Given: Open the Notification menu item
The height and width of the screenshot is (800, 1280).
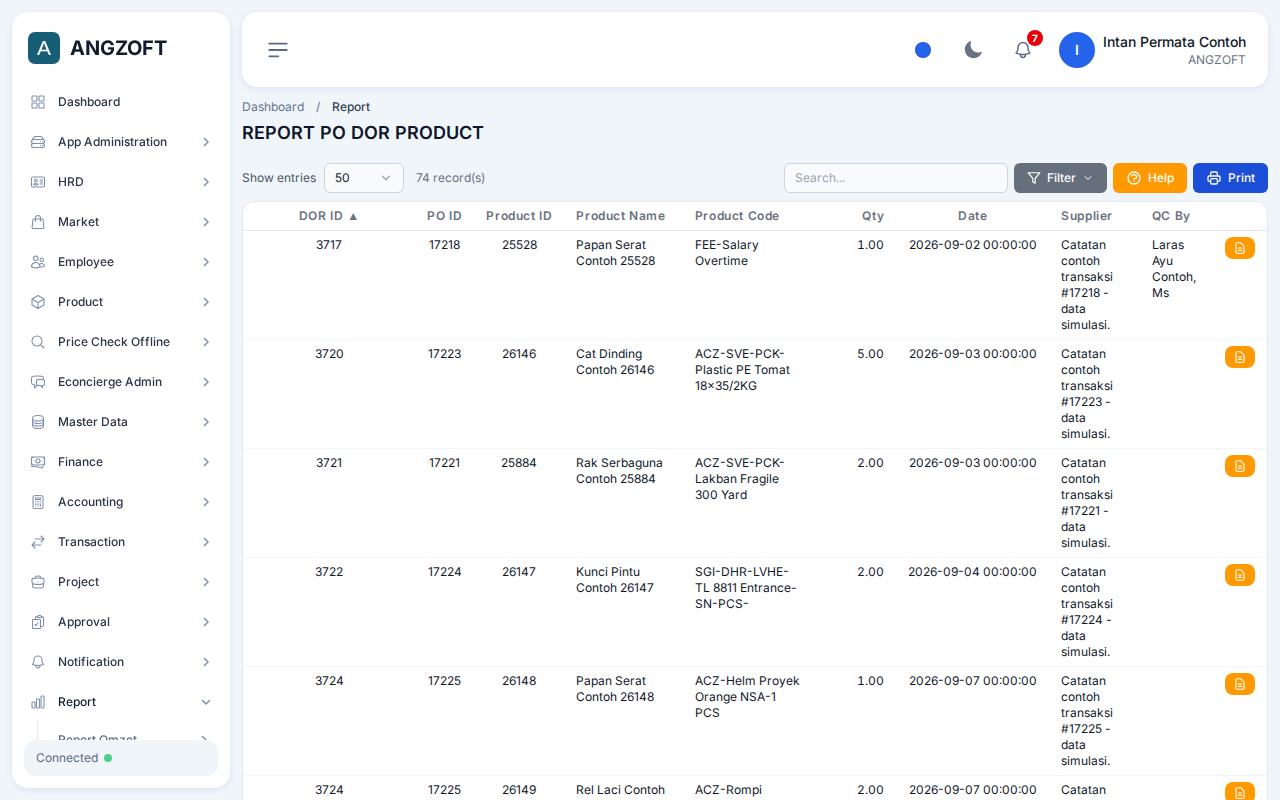Looking at the screenshot, I should click(x=121, y=662).
